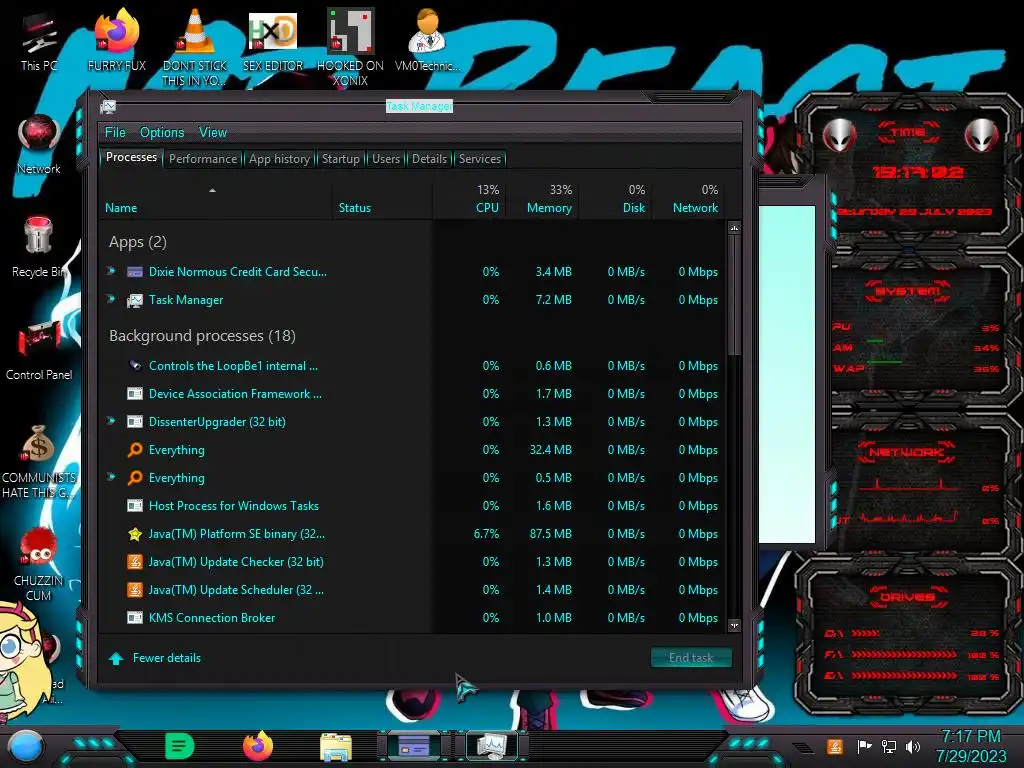
Task: Open the HOOKED ON XONIX desktop shortcut
Action: (350, 47)
